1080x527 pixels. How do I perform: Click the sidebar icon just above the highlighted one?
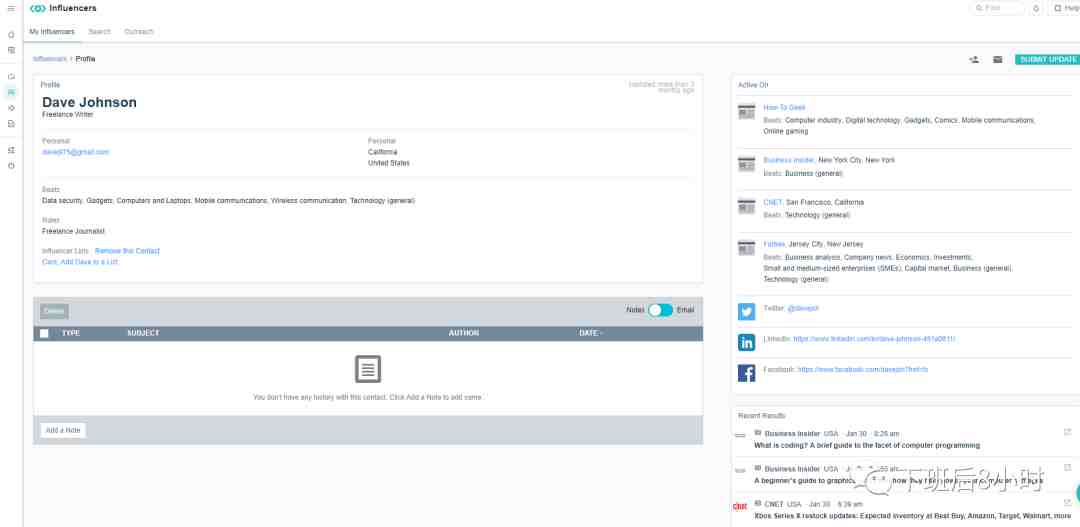pyautogui.click(x=11, y=76)
